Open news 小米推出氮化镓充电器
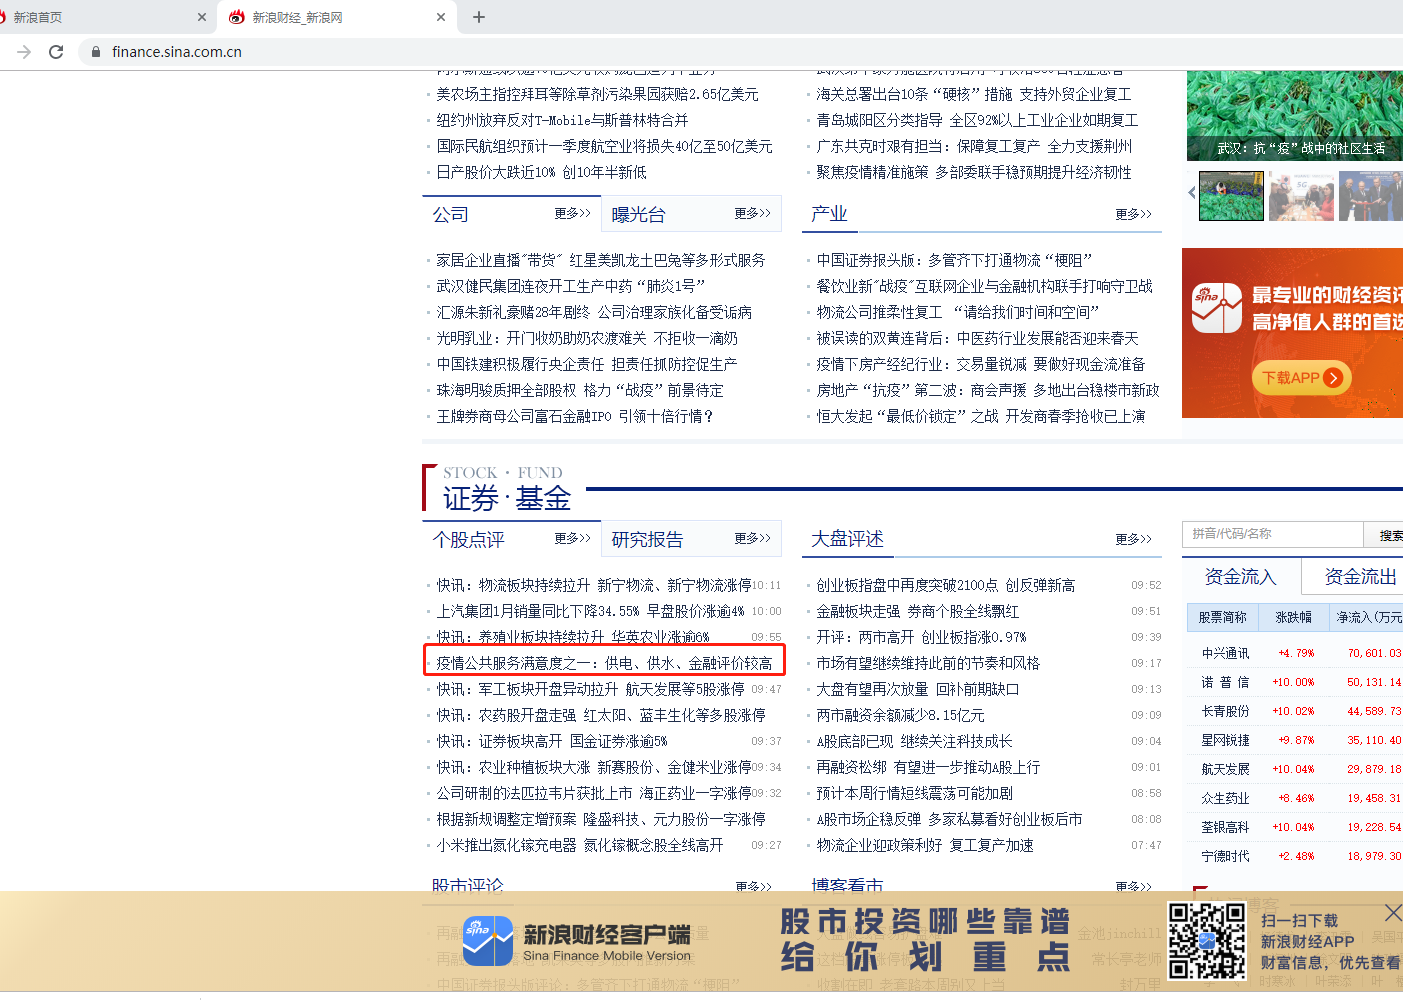This screenshot has height=1000, width=1403. pos(580,845)
